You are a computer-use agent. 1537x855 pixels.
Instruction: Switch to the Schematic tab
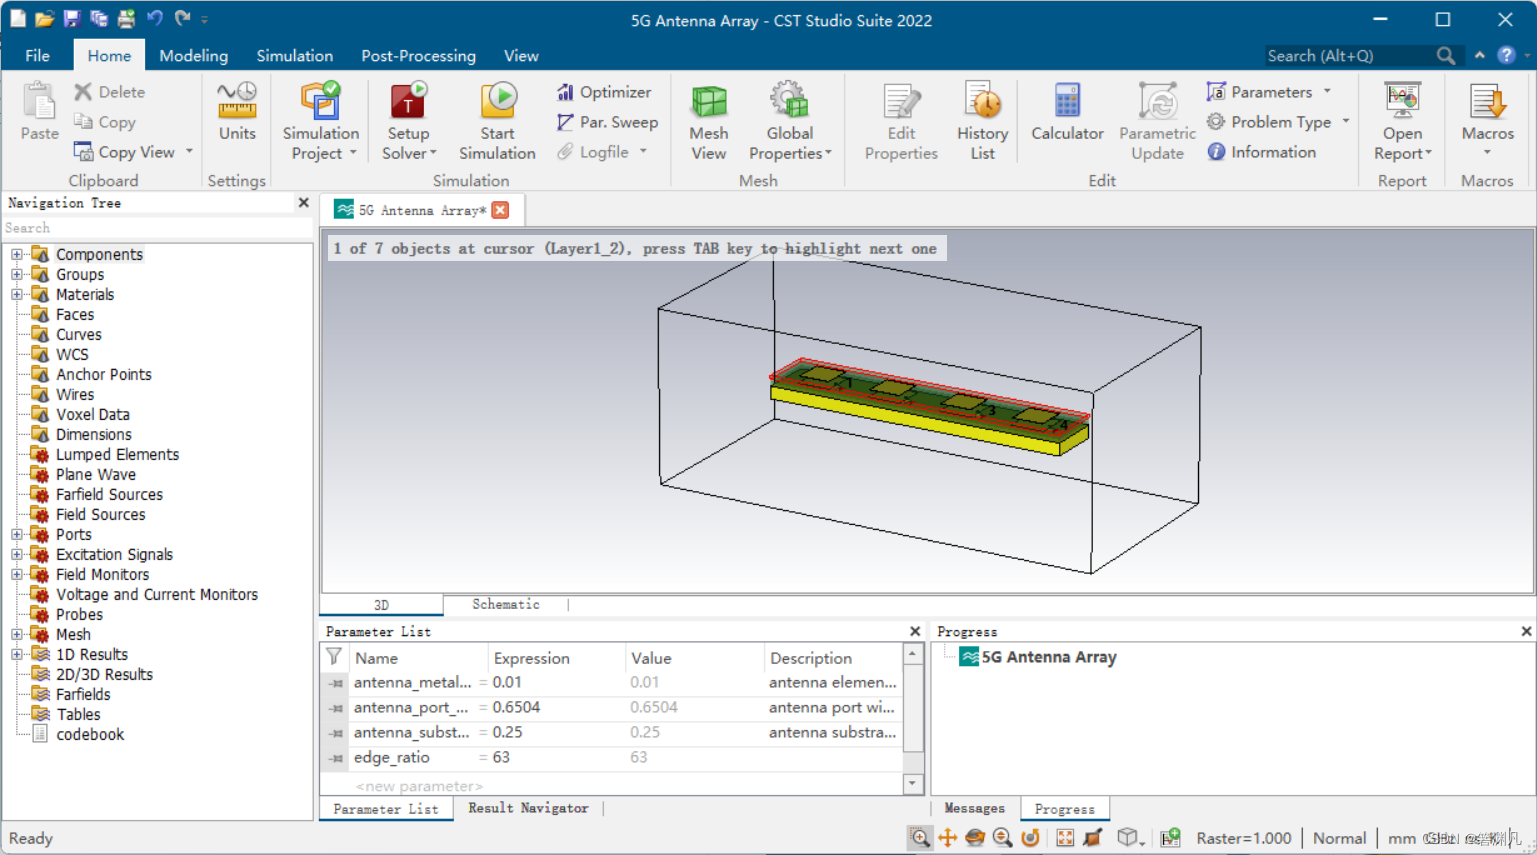[x=506, y=604]
